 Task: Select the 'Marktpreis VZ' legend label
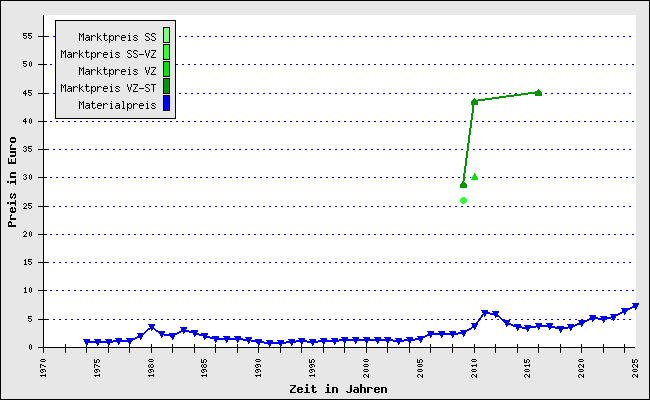(117, 71)
